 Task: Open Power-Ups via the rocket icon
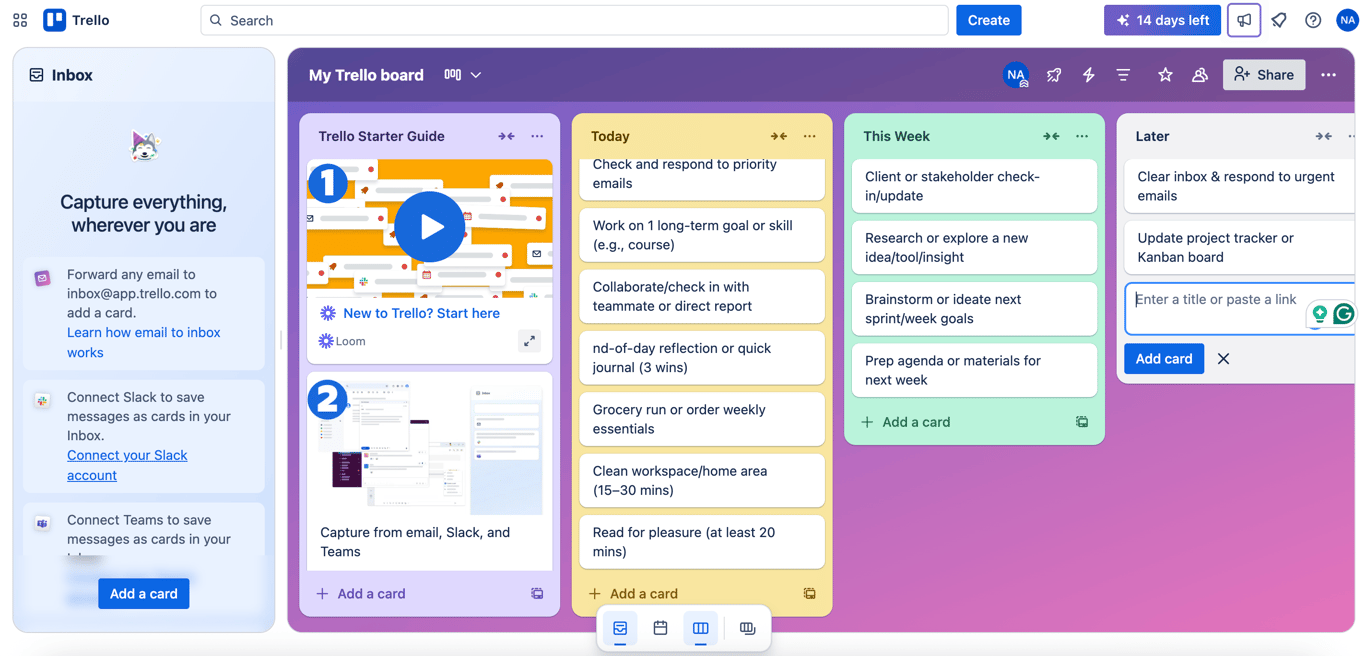[1053, 75]
